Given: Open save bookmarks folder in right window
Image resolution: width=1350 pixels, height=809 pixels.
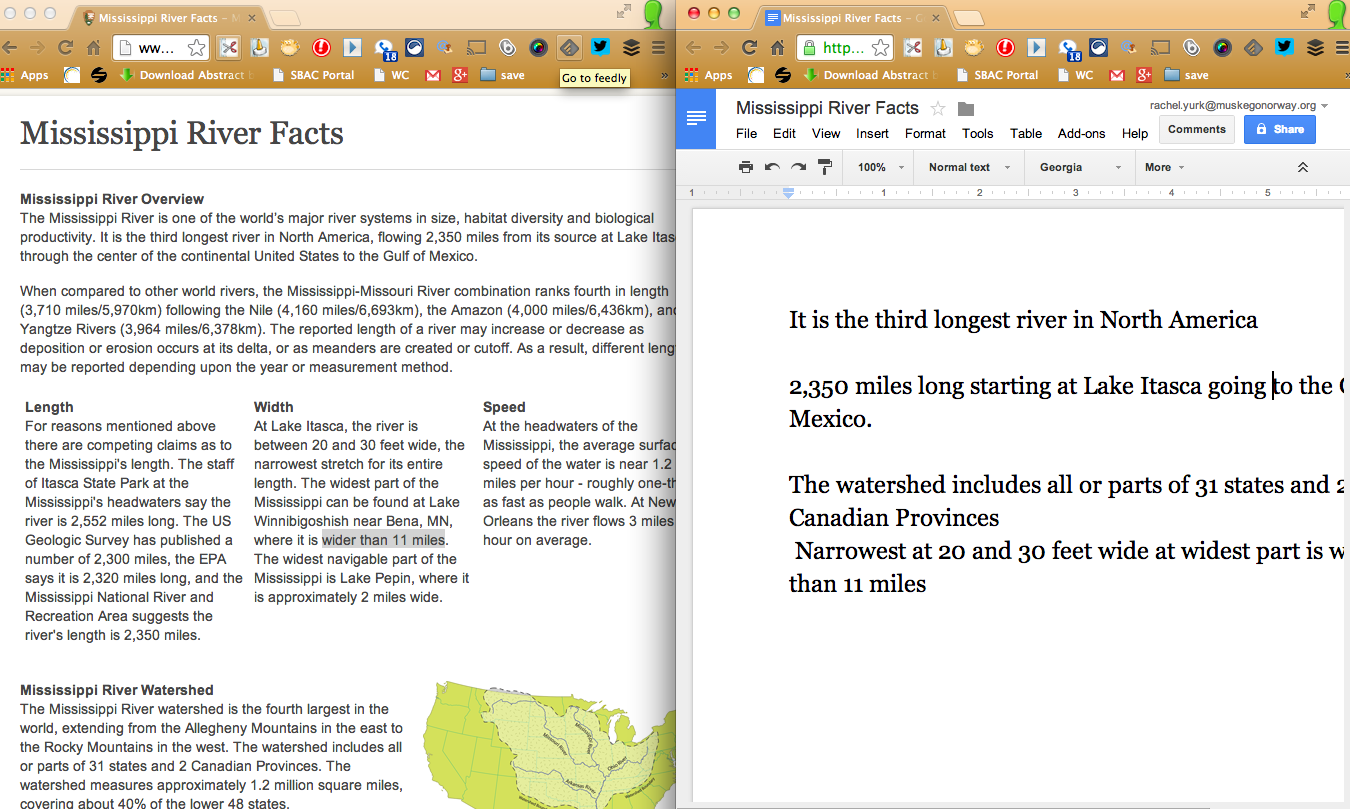Looking at the screenshot, I should 1186,75.
